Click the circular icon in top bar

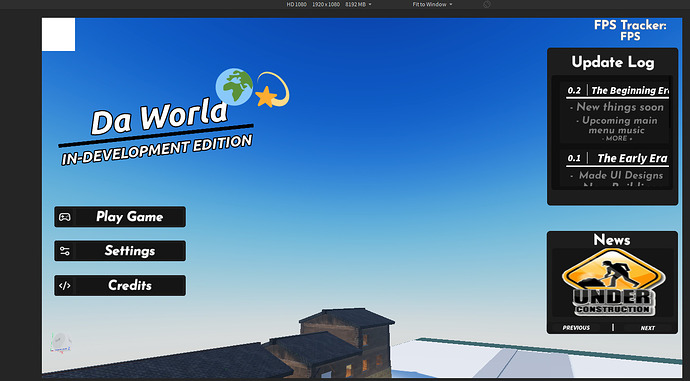487,4
